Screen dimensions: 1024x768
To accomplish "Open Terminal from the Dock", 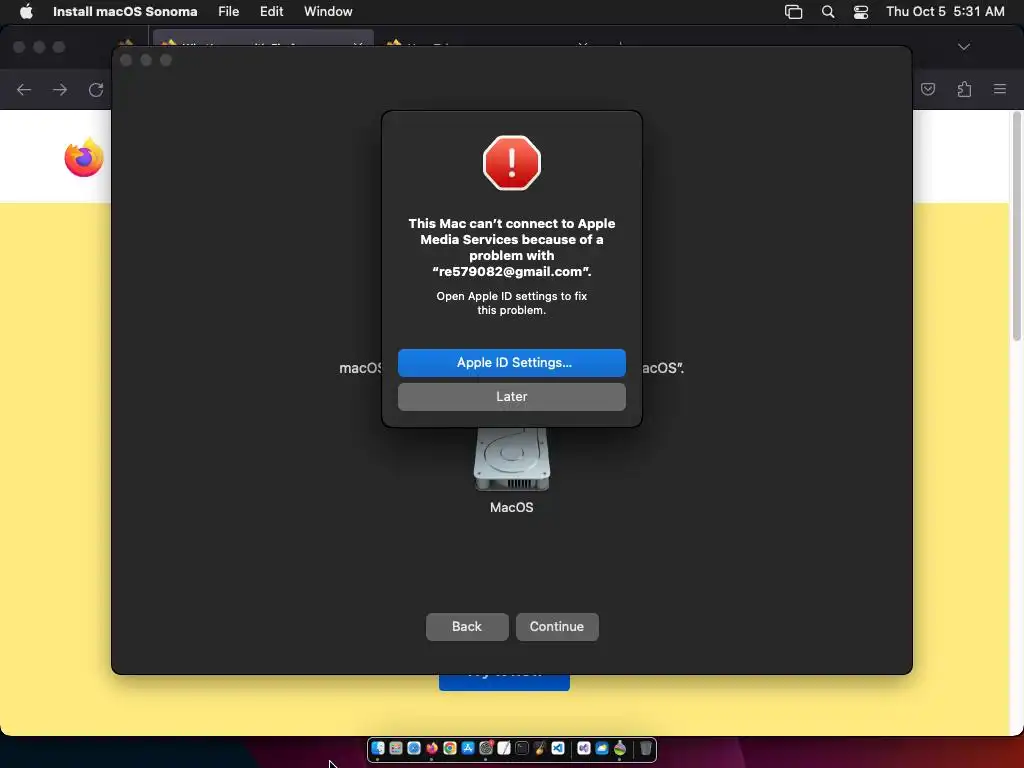I will [522, 748].
